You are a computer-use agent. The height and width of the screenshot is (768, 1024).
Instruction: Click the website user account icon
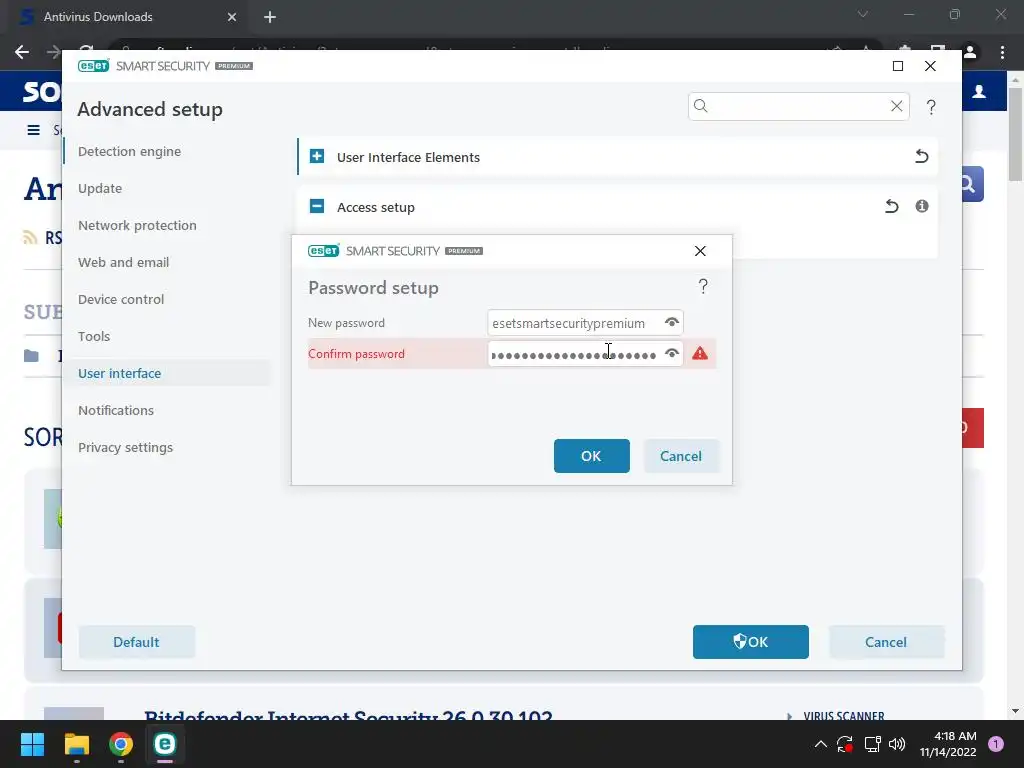click(979, 91)
